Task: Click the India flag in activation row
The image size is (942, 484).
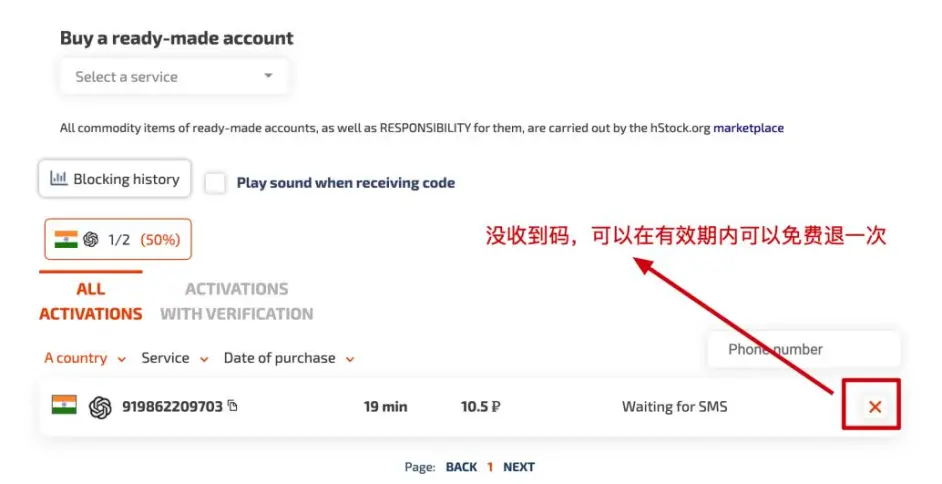Action: [64, 405]
